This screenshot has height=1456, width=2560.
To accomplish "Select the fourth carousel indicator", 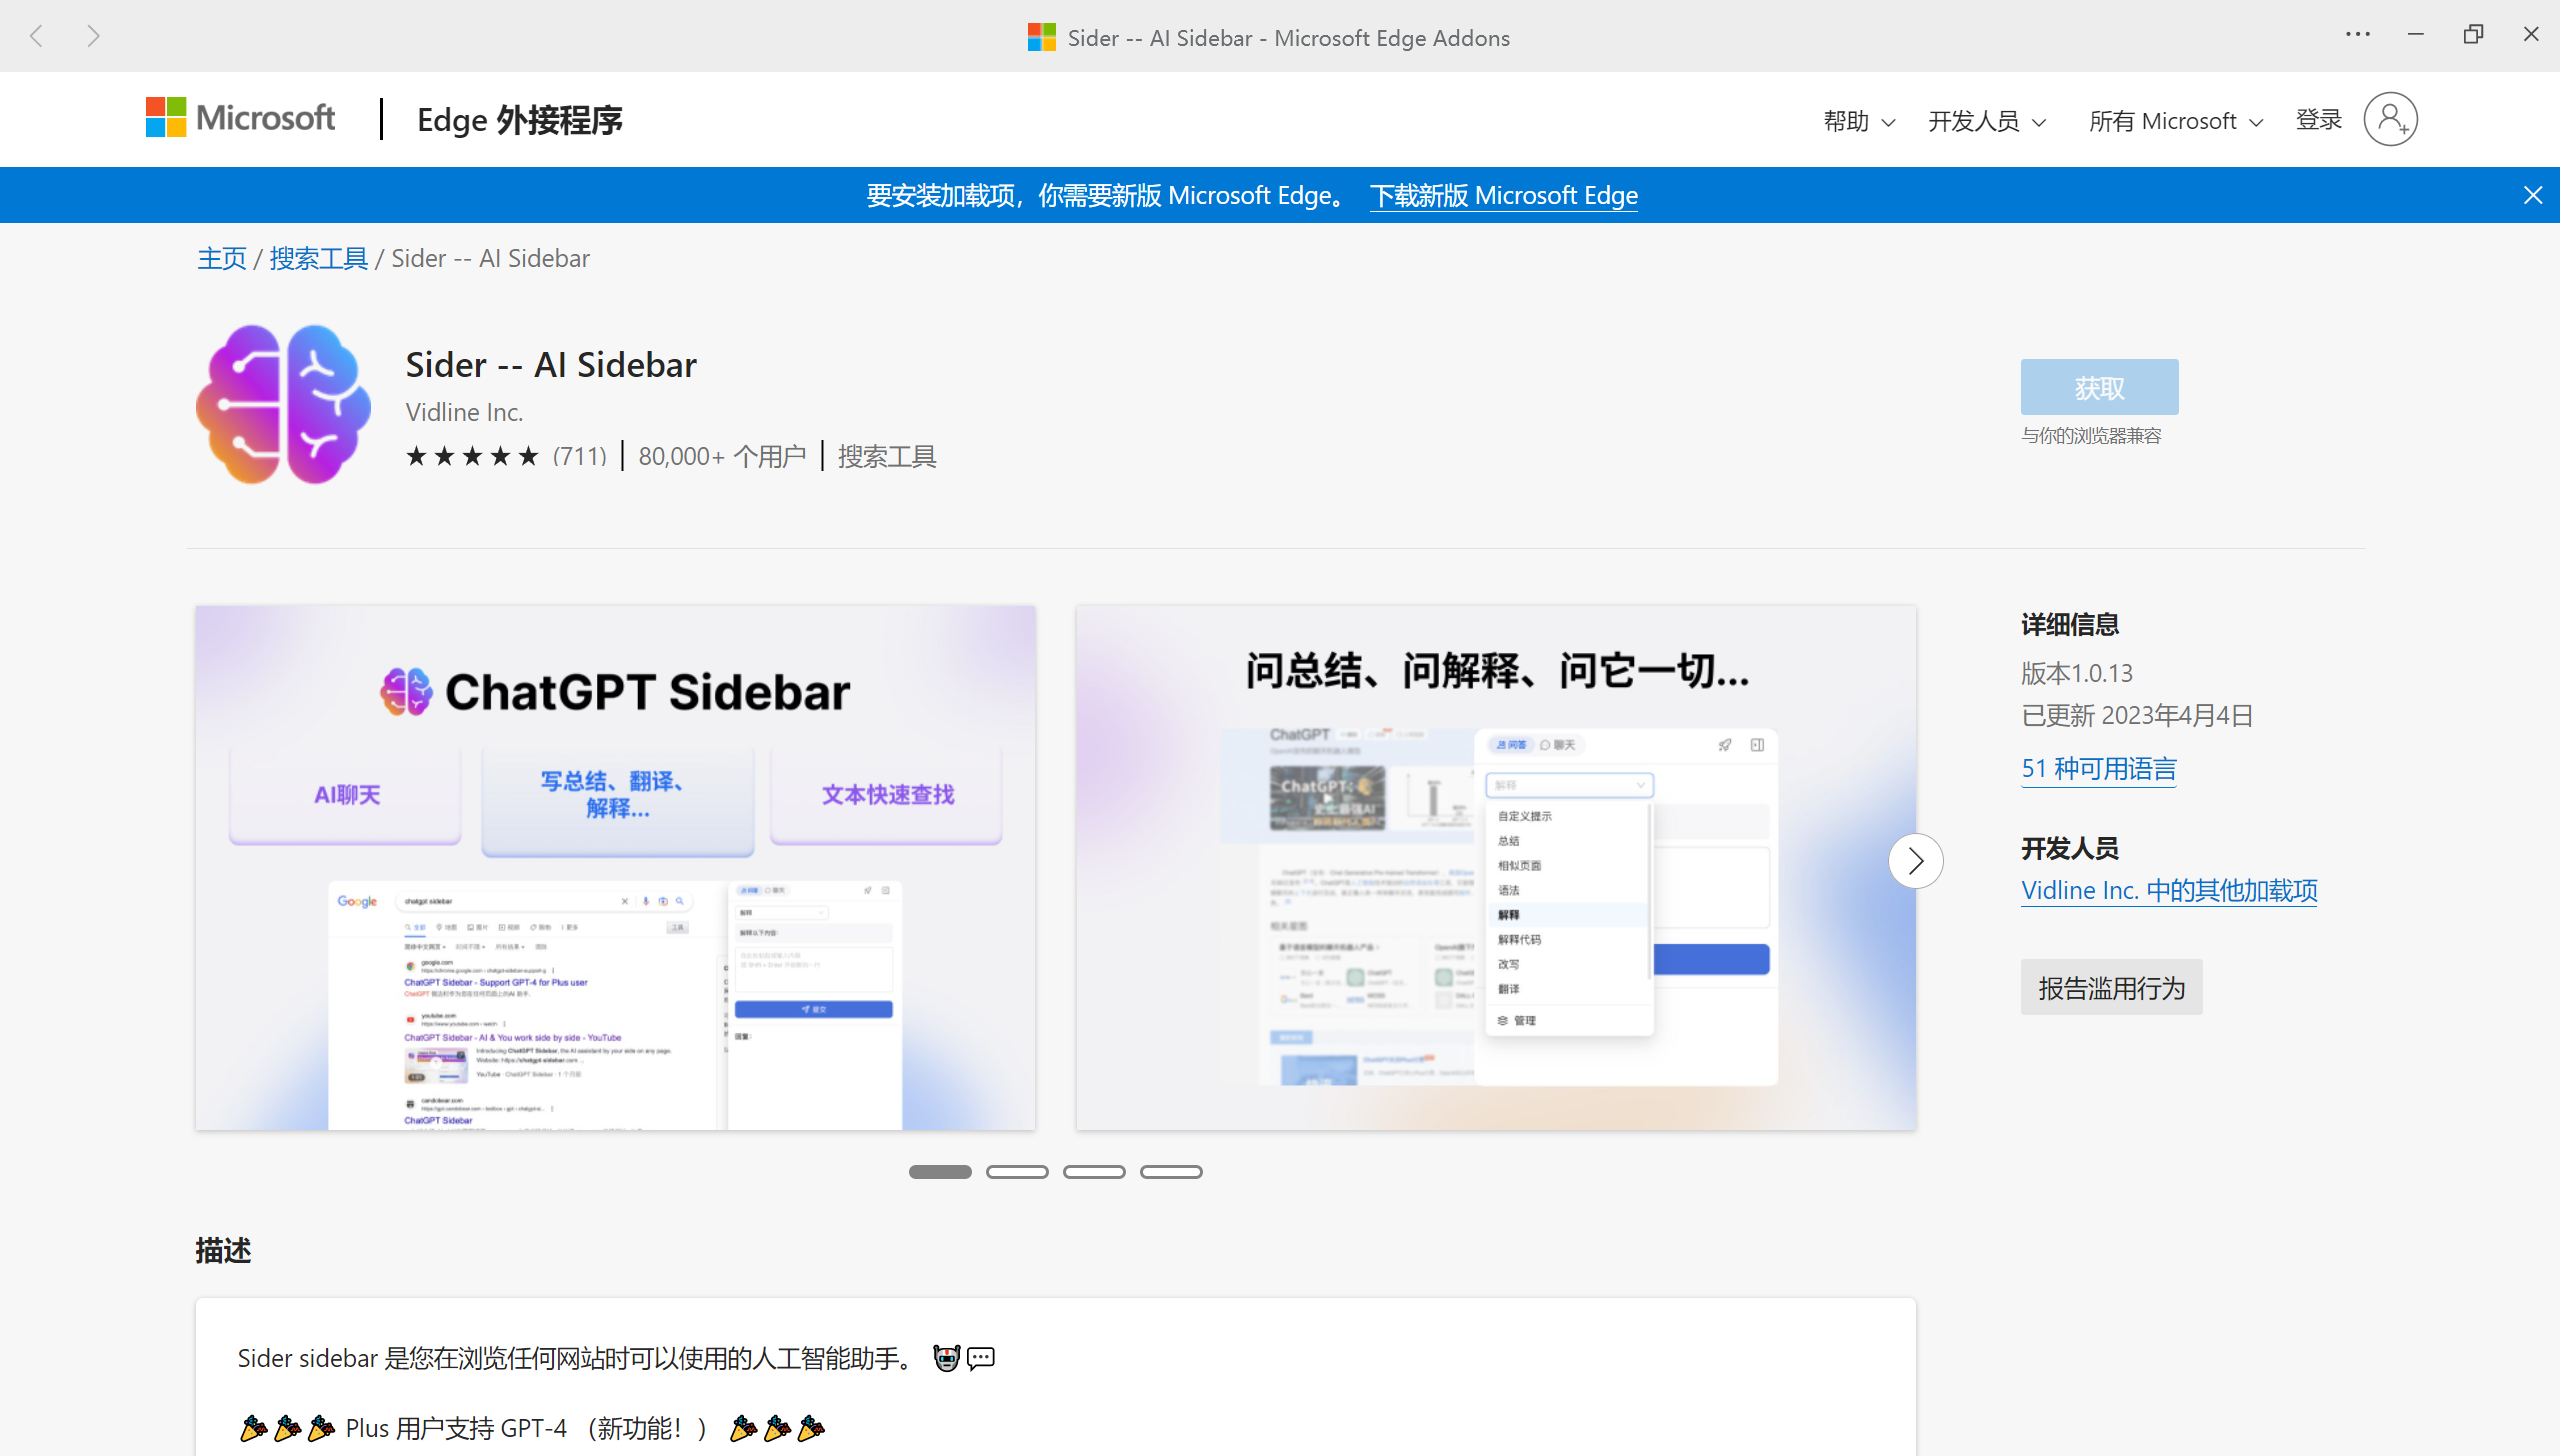I will tap(1171, 1172).
